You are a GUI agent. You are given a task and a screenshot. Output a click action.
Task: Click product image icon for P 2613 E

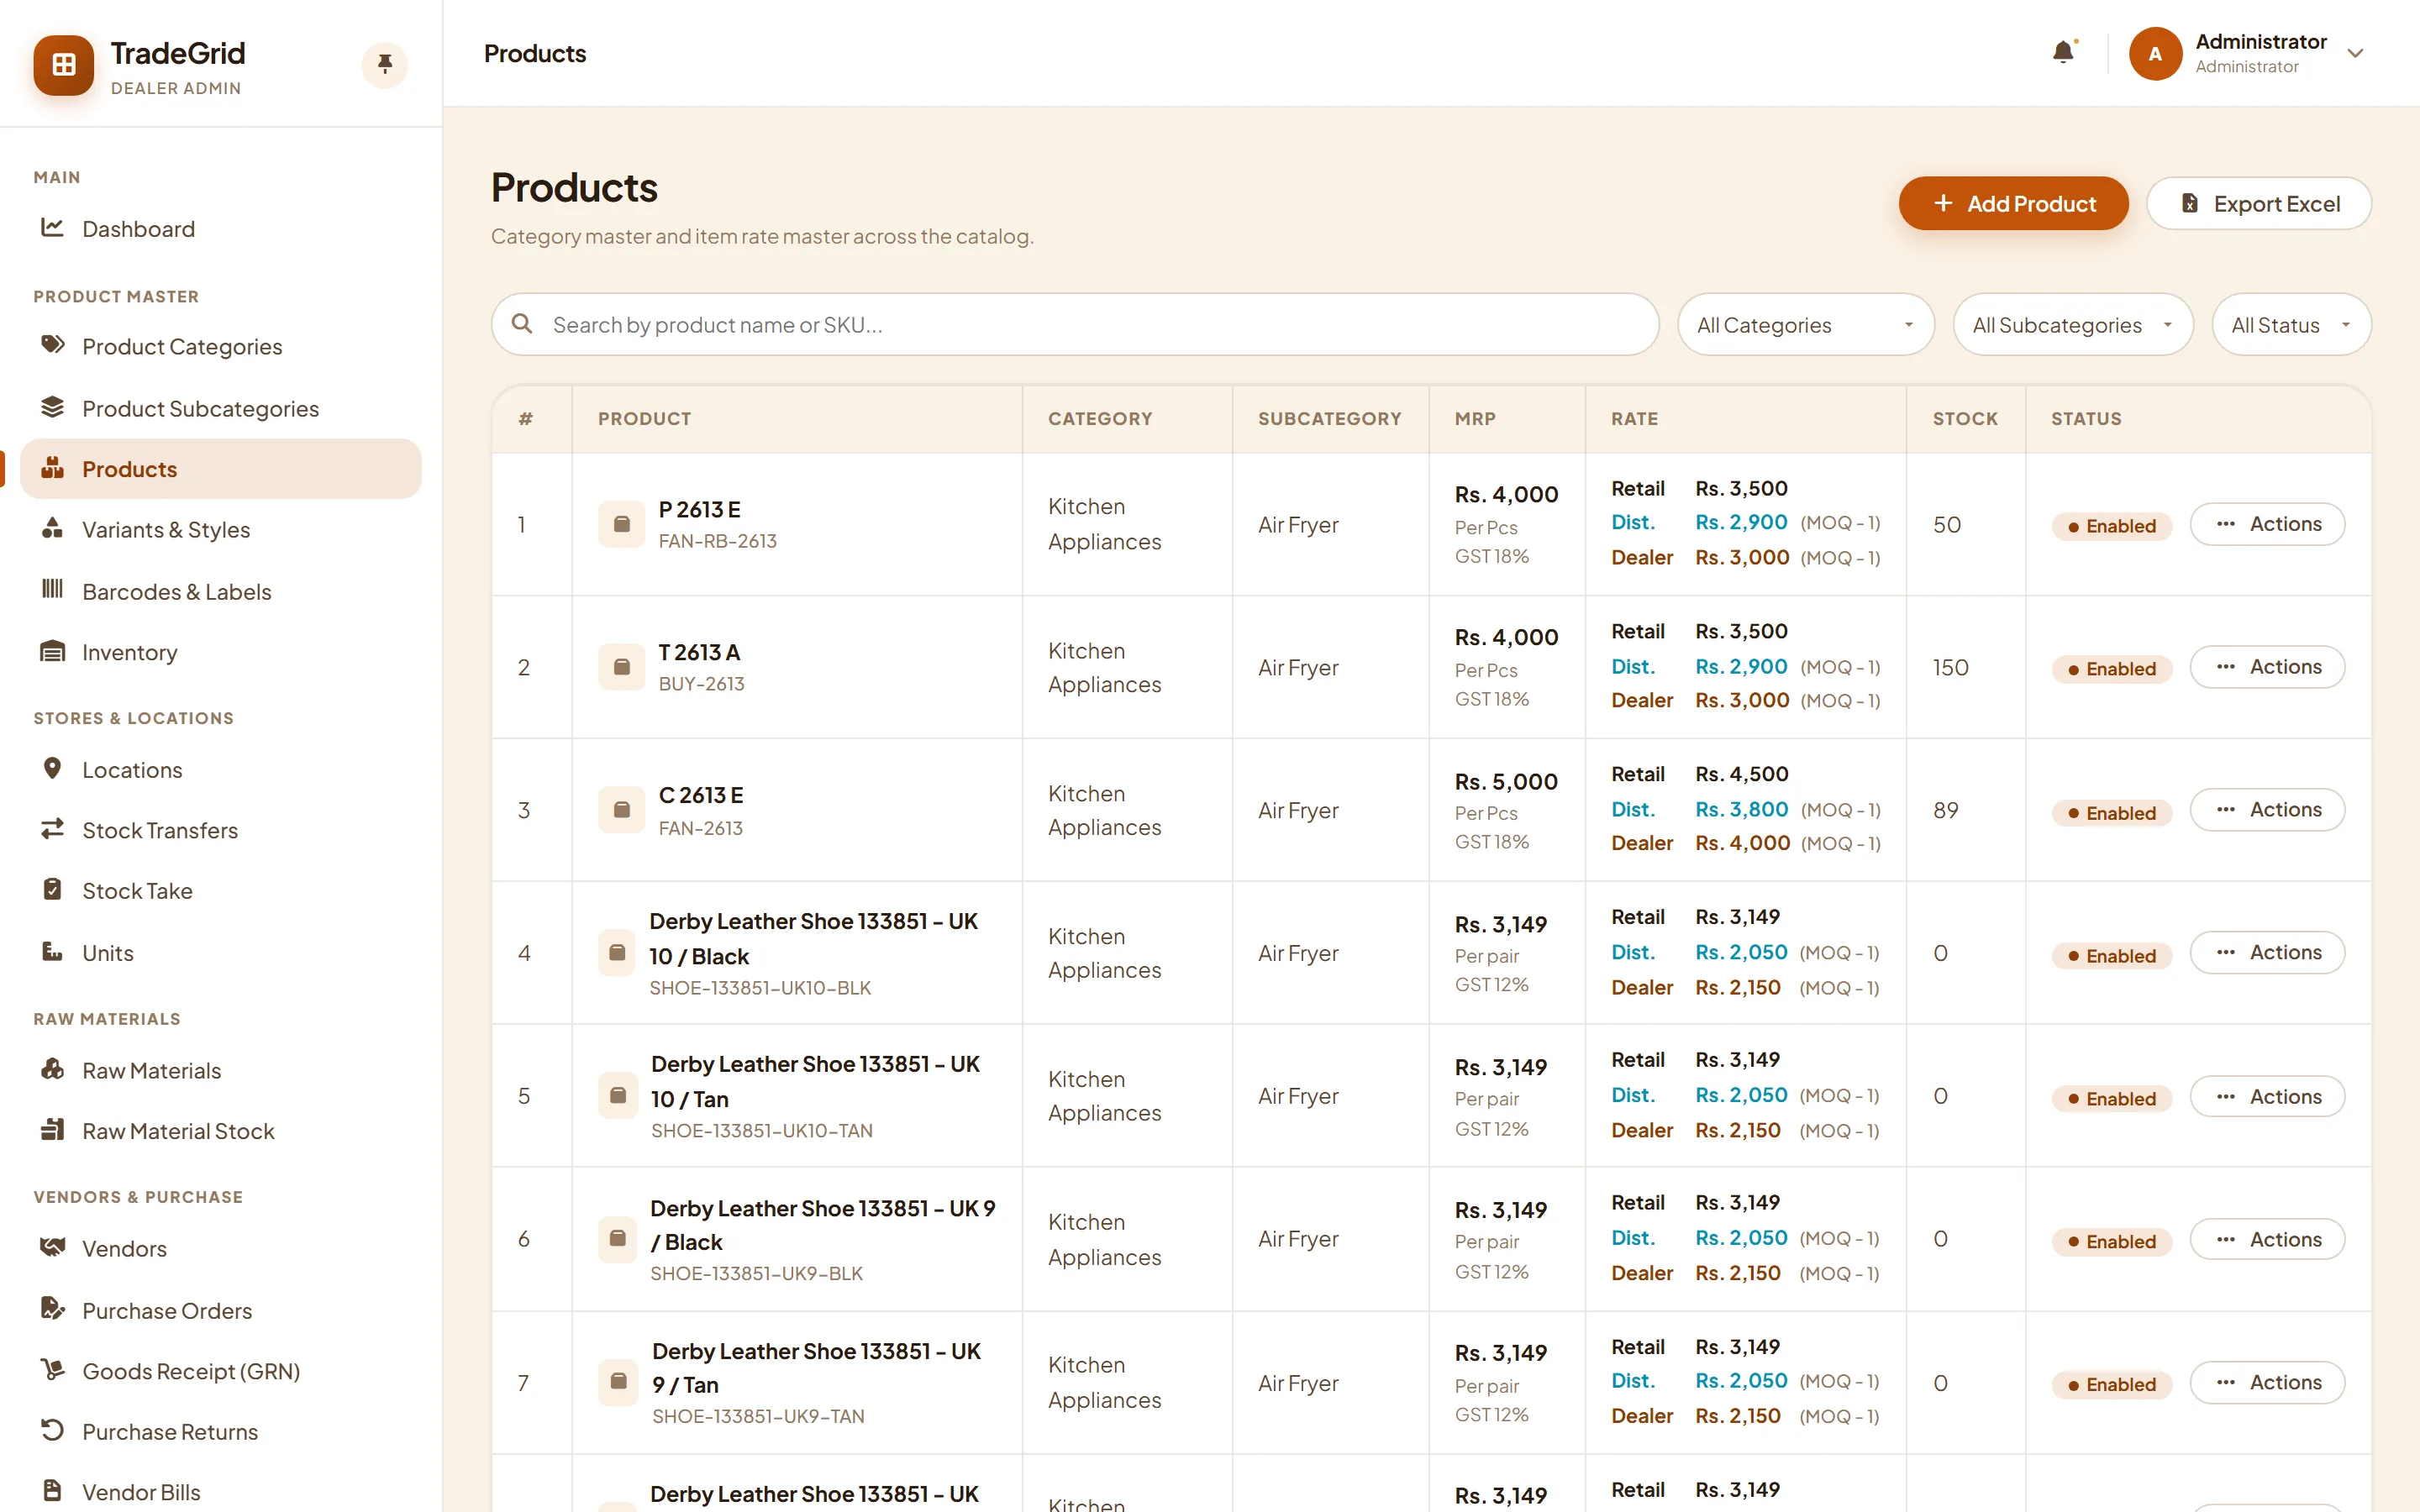(x=621, y=524)
